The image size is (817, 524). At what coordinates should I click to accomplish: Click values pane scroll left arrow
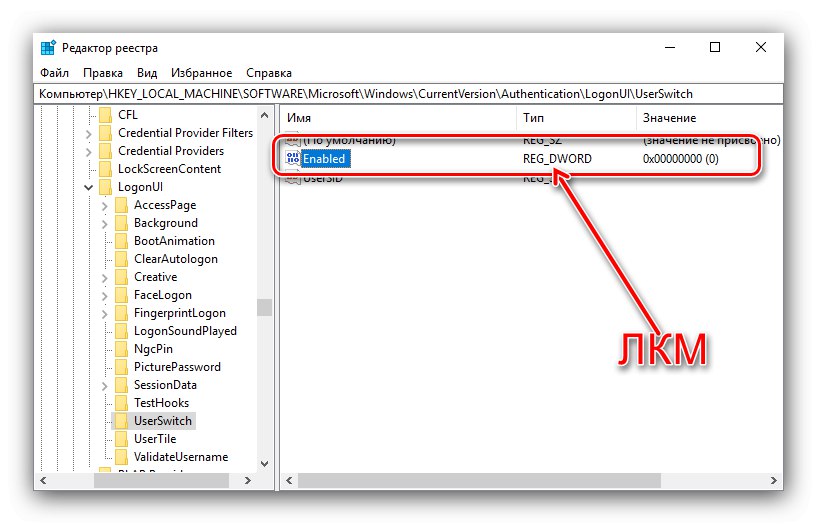[x=289, y=480]
